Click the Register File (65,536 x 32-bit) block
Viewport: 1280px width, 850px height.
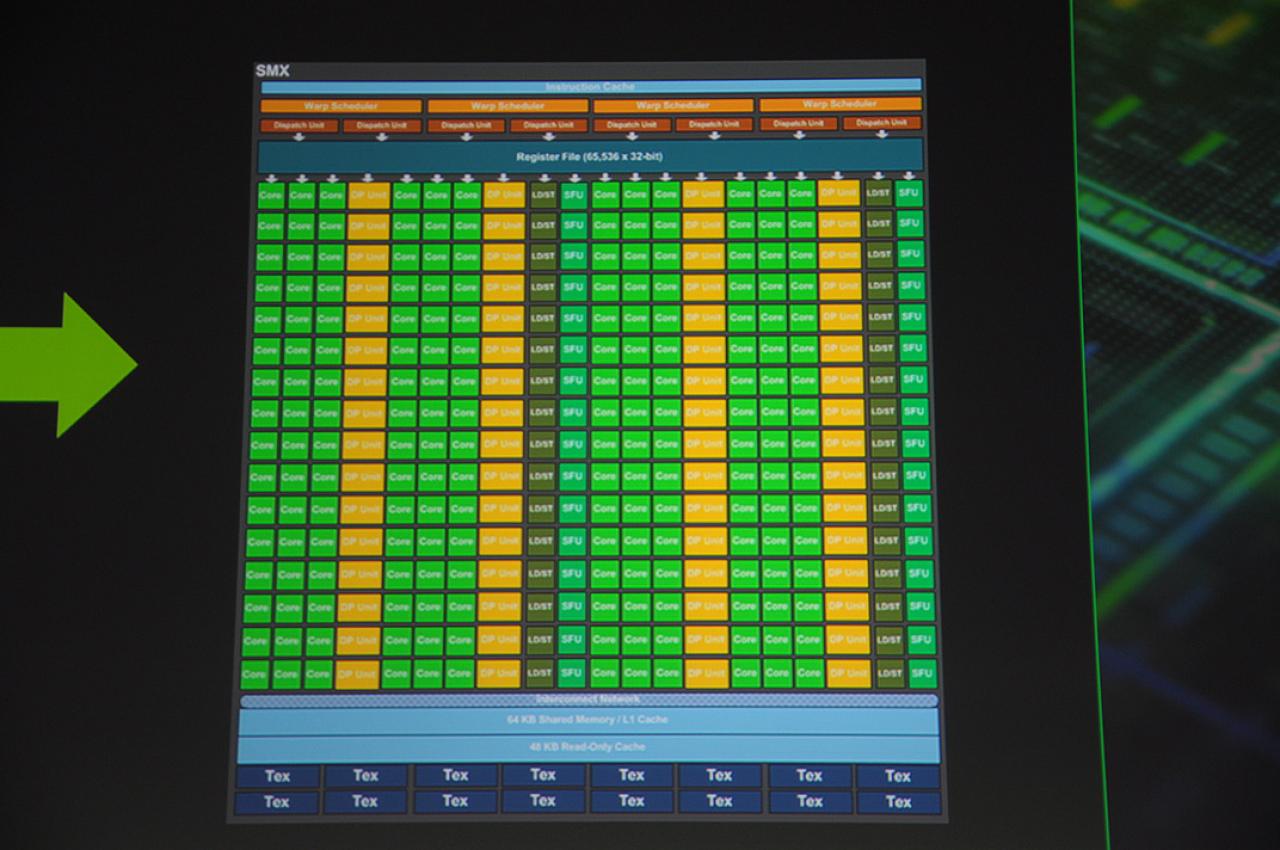590,156
